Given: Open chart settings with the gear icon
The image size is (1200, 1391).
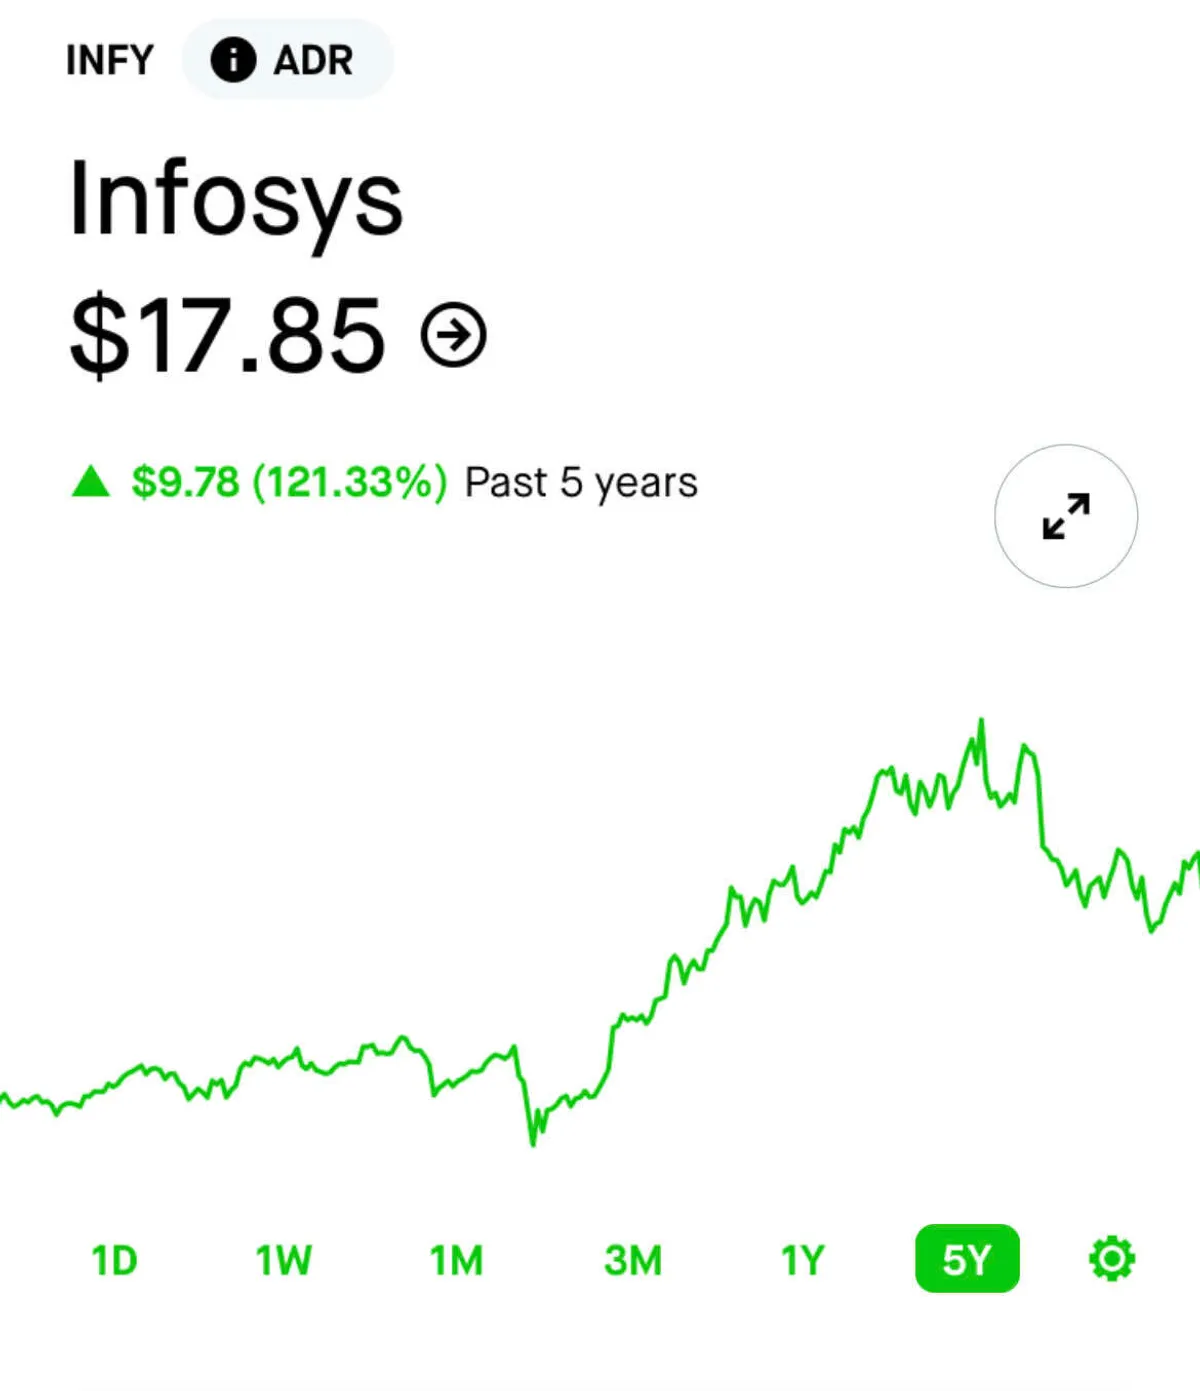Looking at the screenshot, I should point(1111,1259).
